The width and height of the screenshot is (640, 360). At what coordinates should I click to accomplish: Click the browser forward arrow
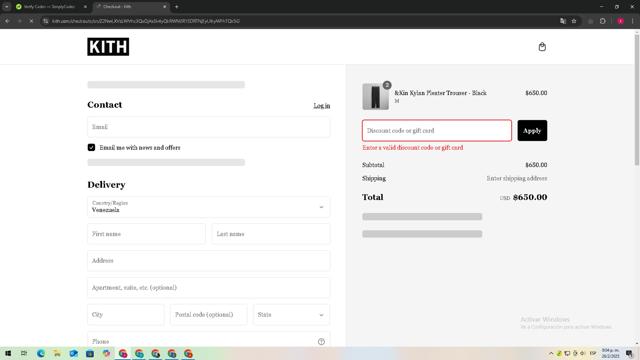(19, 21)
